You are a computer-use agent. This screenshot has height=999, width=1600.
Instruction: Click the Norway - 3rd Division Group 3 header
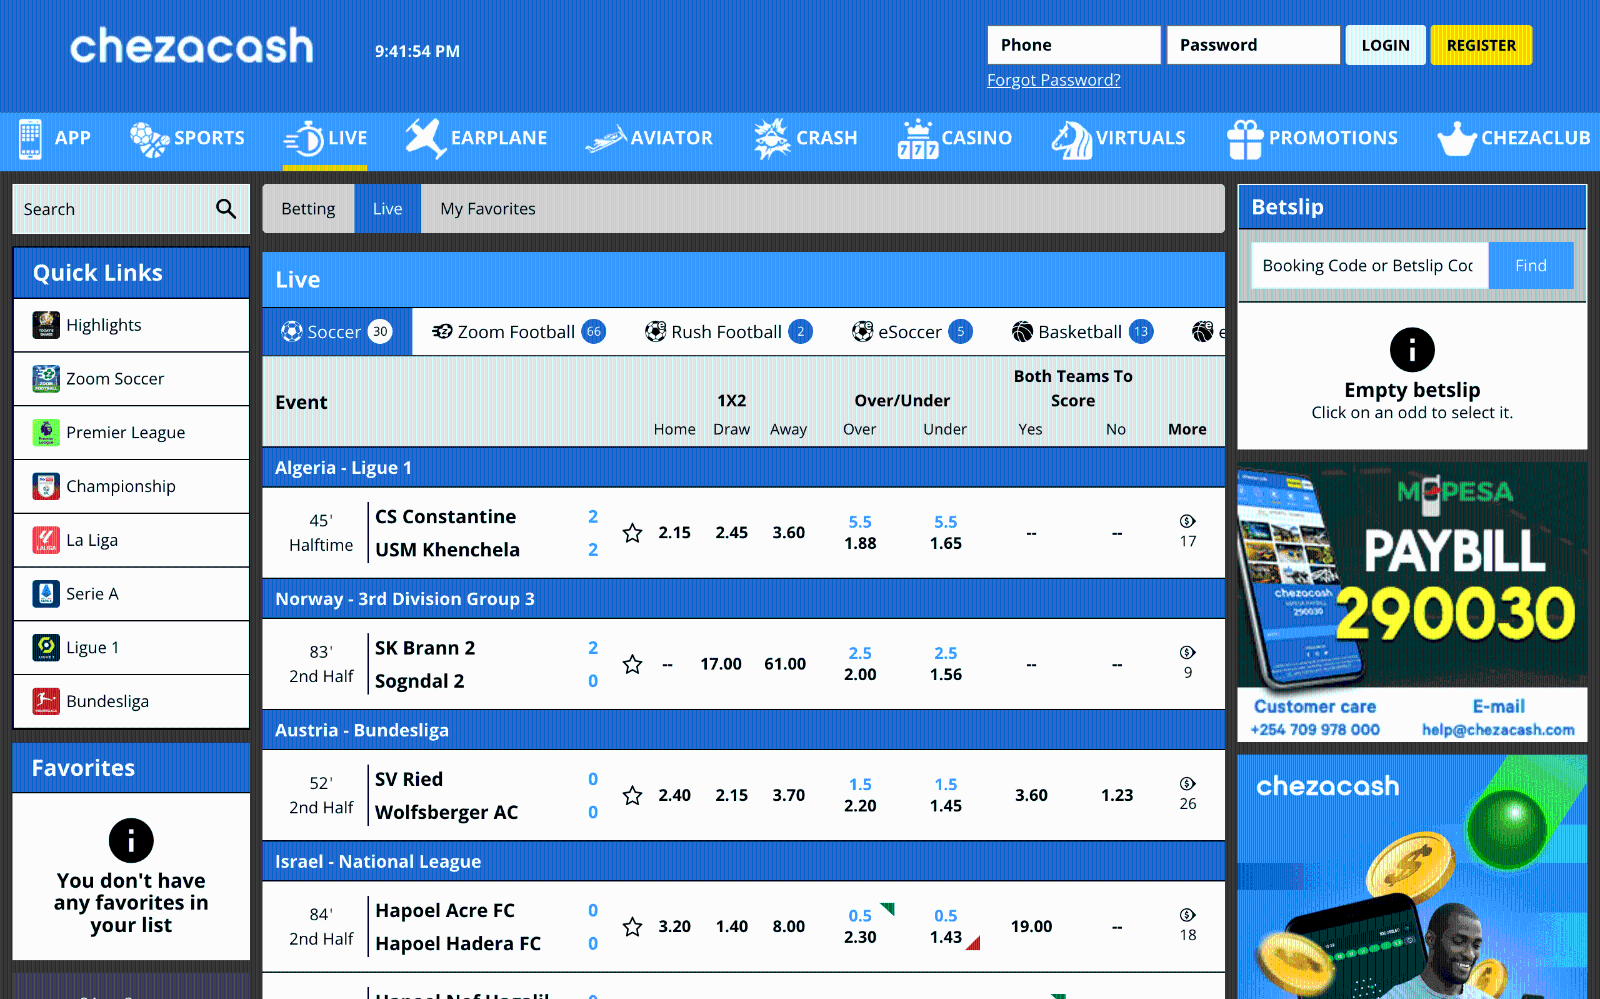tap(743, 598)
